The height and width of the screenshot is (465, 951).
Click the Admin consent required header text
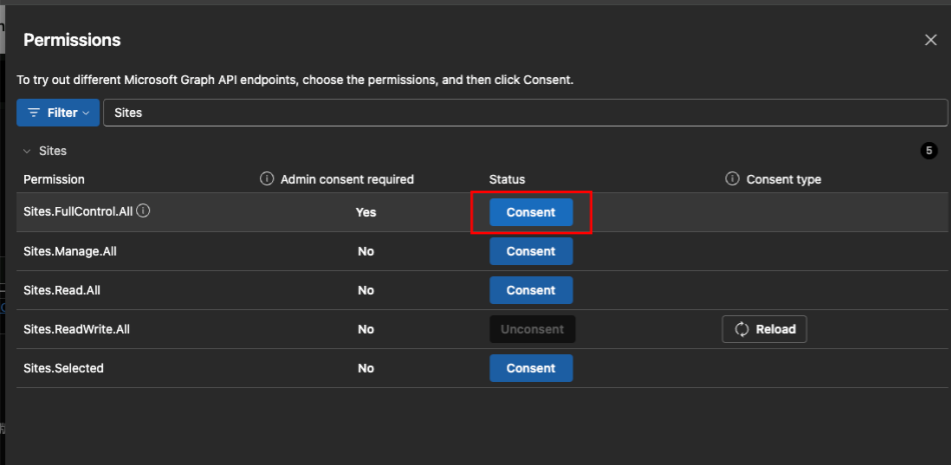pyautogui.click(x=347, y=179)
